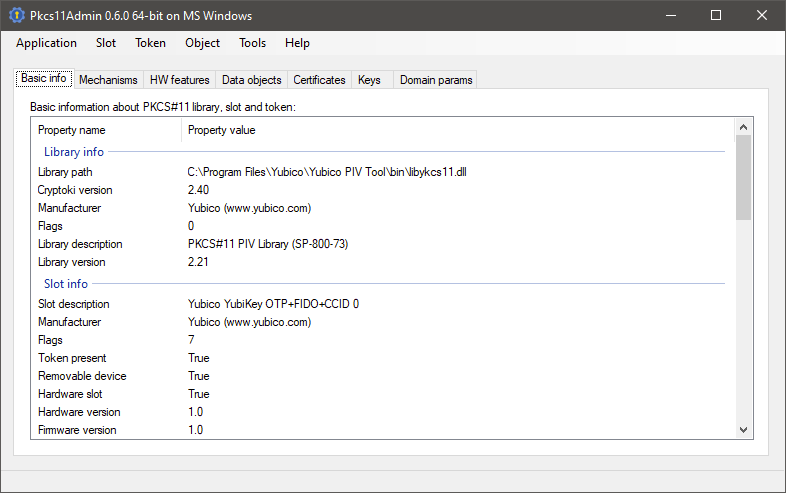
Task: Click the scrollbar up arrow
Action: pos(743,127)
